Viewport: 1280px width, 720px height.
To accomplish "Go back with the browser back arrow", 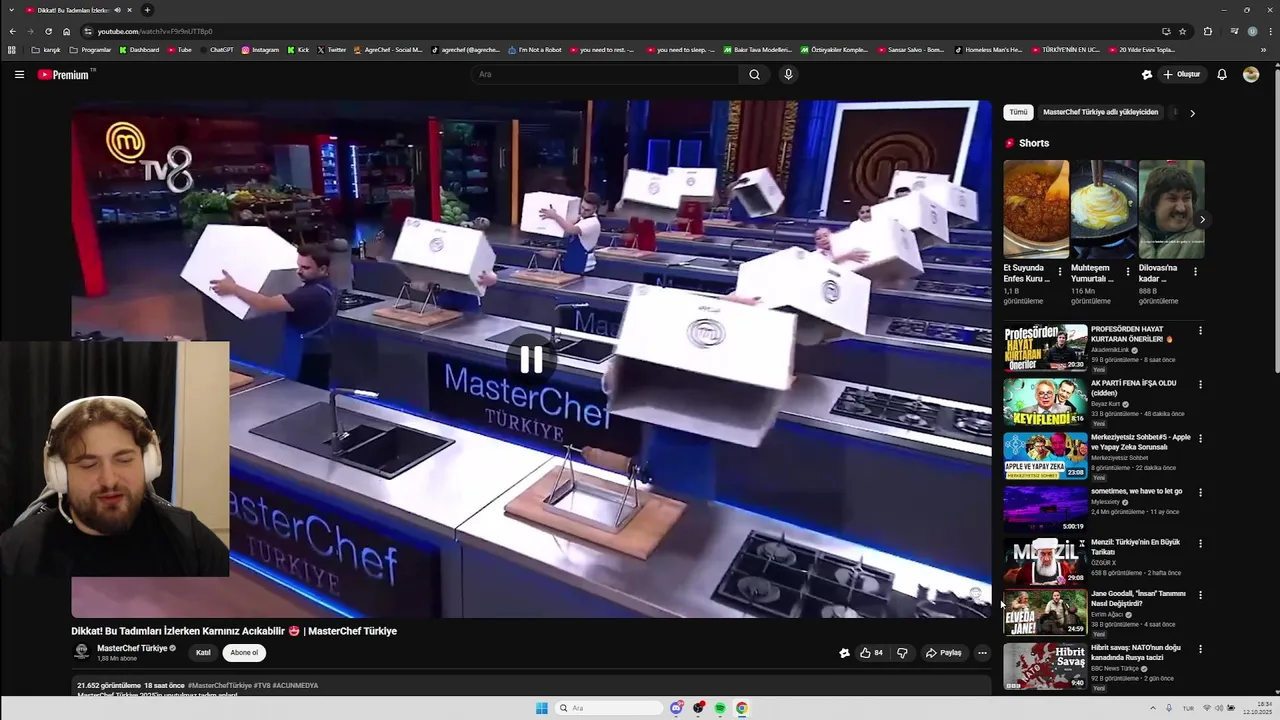I will (x=12, y=31).
